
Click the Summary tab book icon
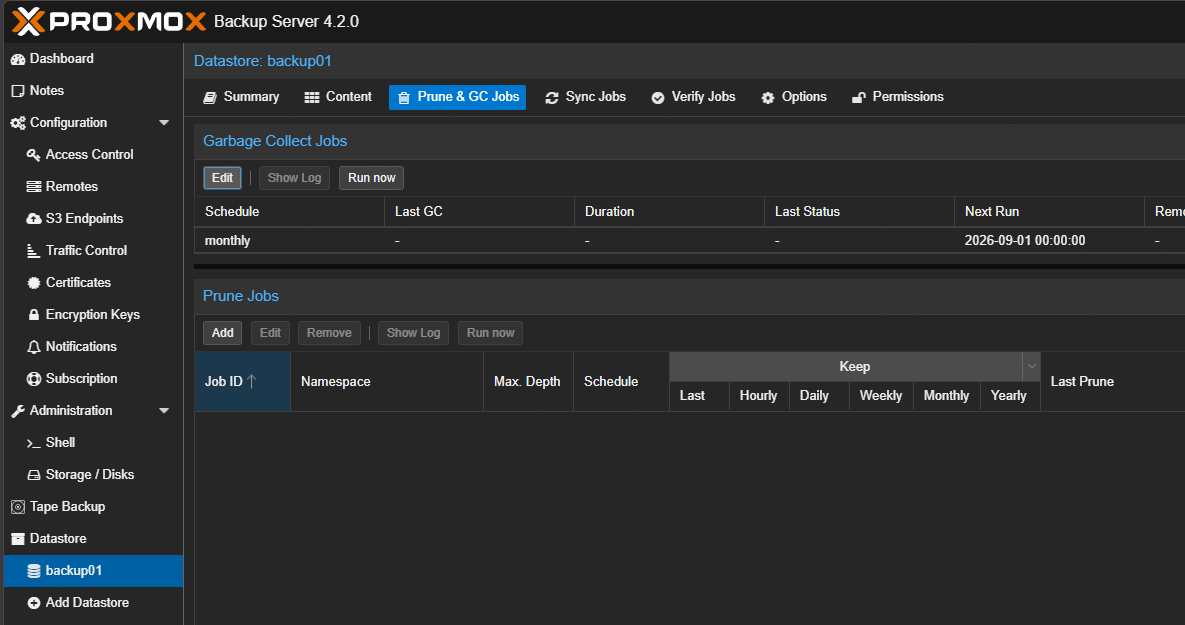point(210,97)
